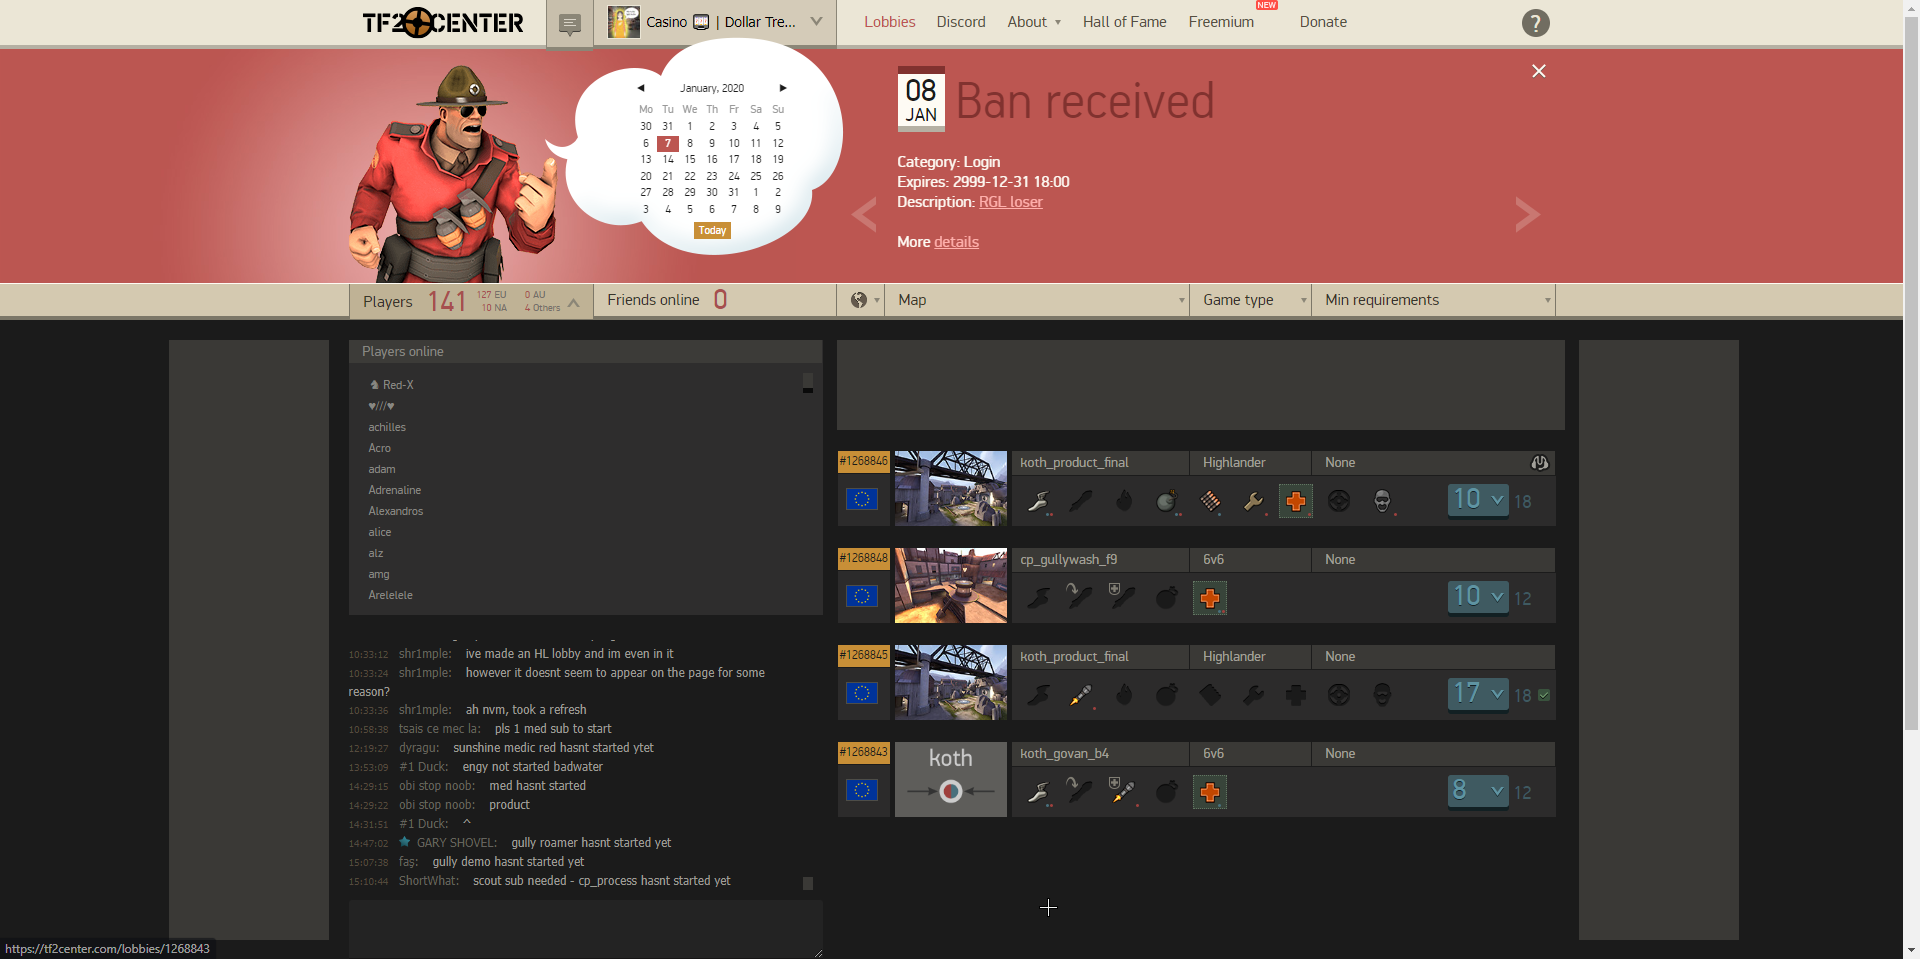Open the About menu
This screenshot has height=959, width=1920.
pos(1033,22)
